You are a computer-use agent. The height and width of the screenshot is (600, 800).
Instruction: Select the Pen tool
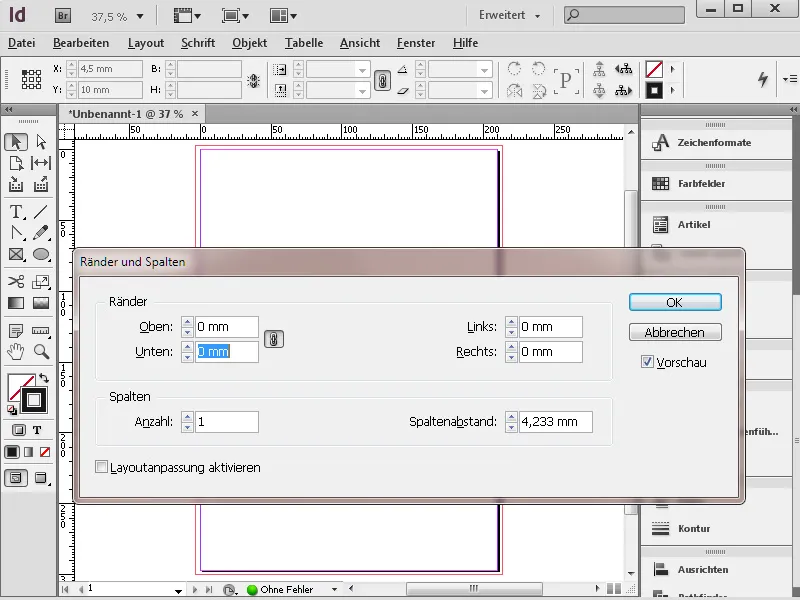tap(16, 233)
